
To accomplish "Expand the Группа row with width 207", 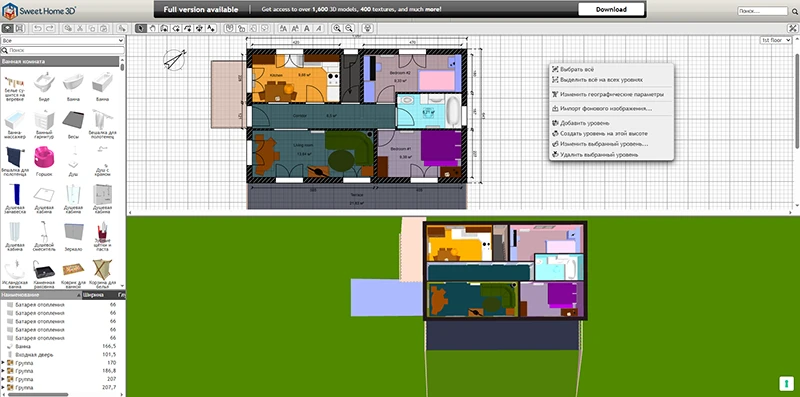I will pyautogui.click(x=4, y=379).
